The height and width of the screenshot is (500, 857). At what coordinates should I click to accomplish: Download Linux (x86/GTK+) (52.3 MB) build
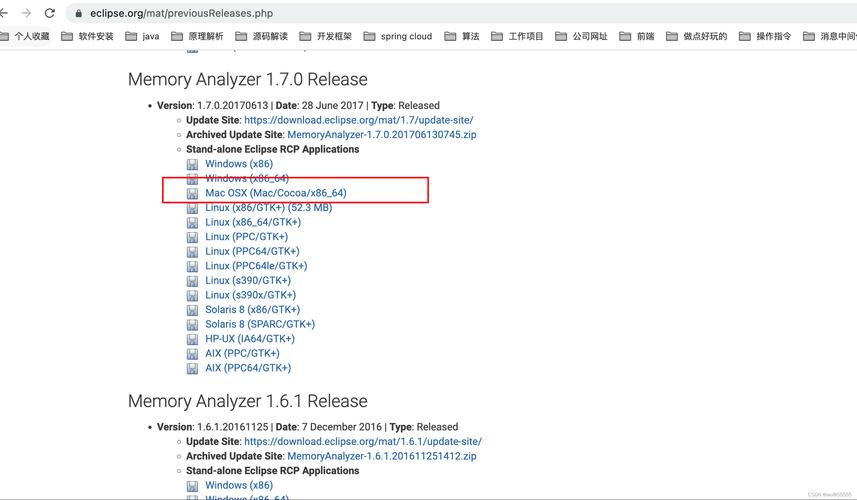(268, 208)
